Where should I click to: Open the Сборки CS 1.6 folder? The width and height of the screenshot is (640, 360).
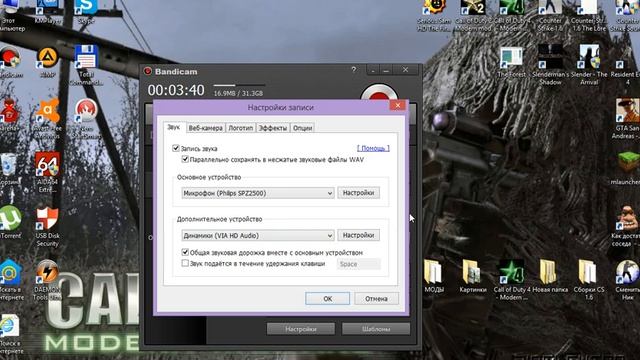589,280
